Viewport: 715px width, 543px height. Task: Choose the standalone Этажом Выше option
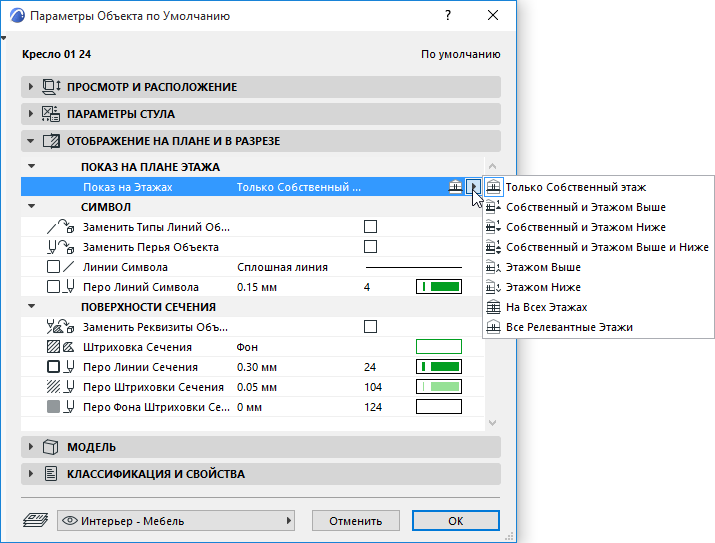point(598,267)
